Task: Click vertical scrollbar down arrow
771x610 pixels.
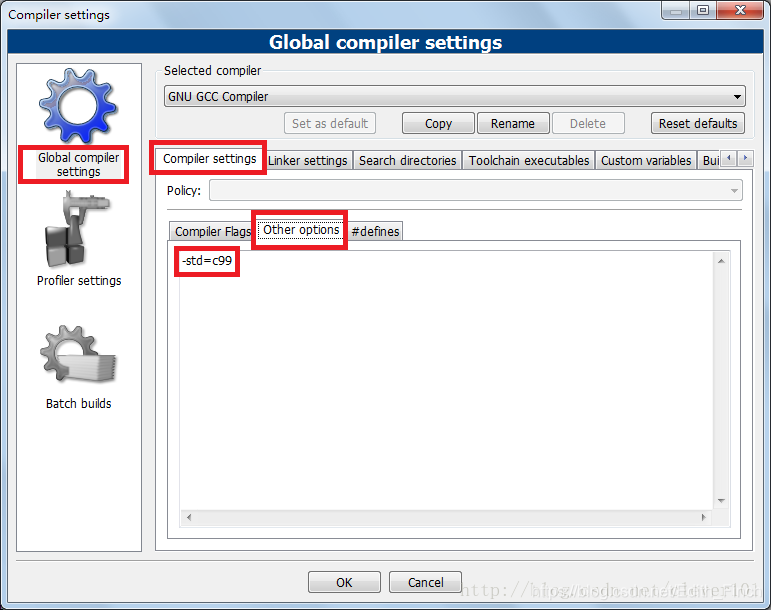Action: click(721, 501)
